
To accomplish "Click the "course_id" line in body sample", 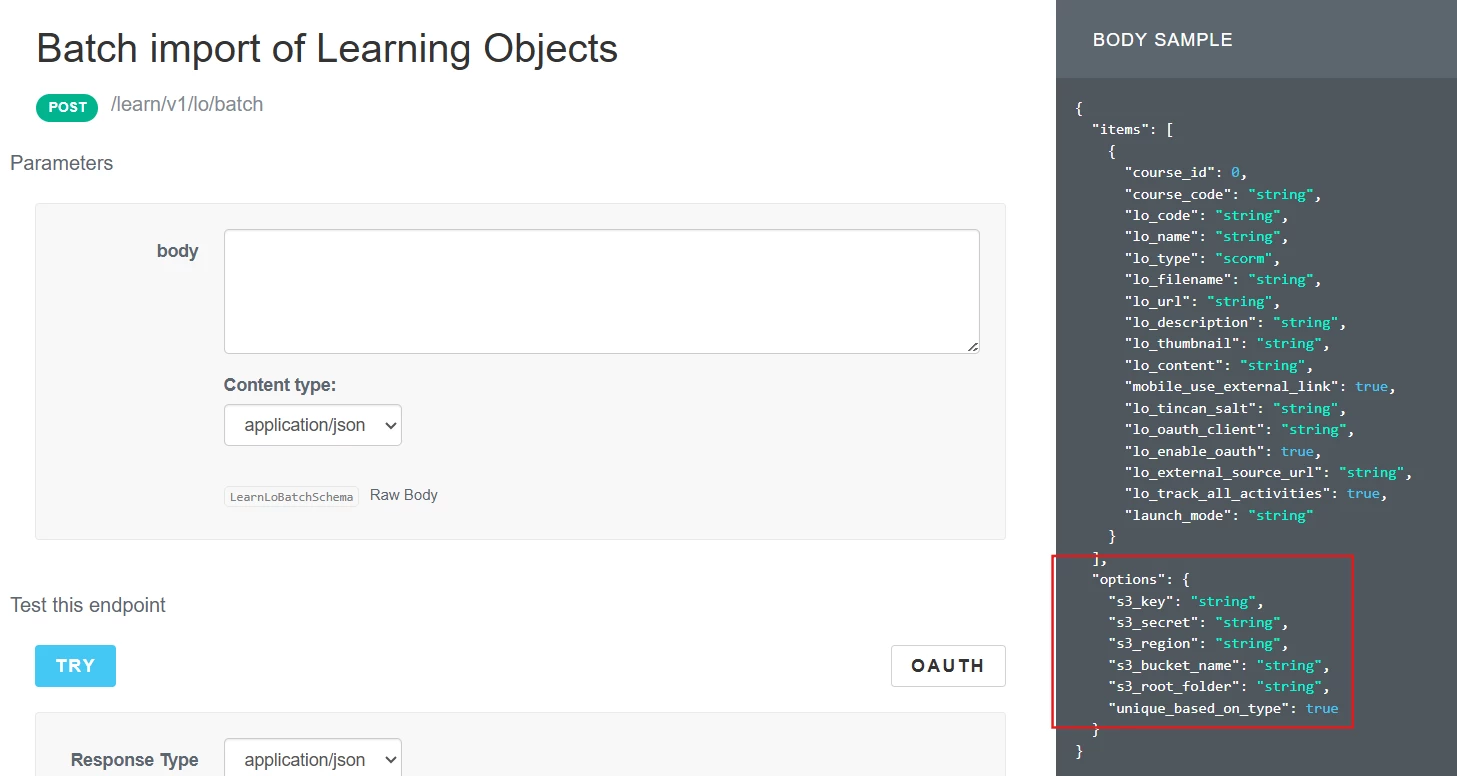I will coord(1185,172).
